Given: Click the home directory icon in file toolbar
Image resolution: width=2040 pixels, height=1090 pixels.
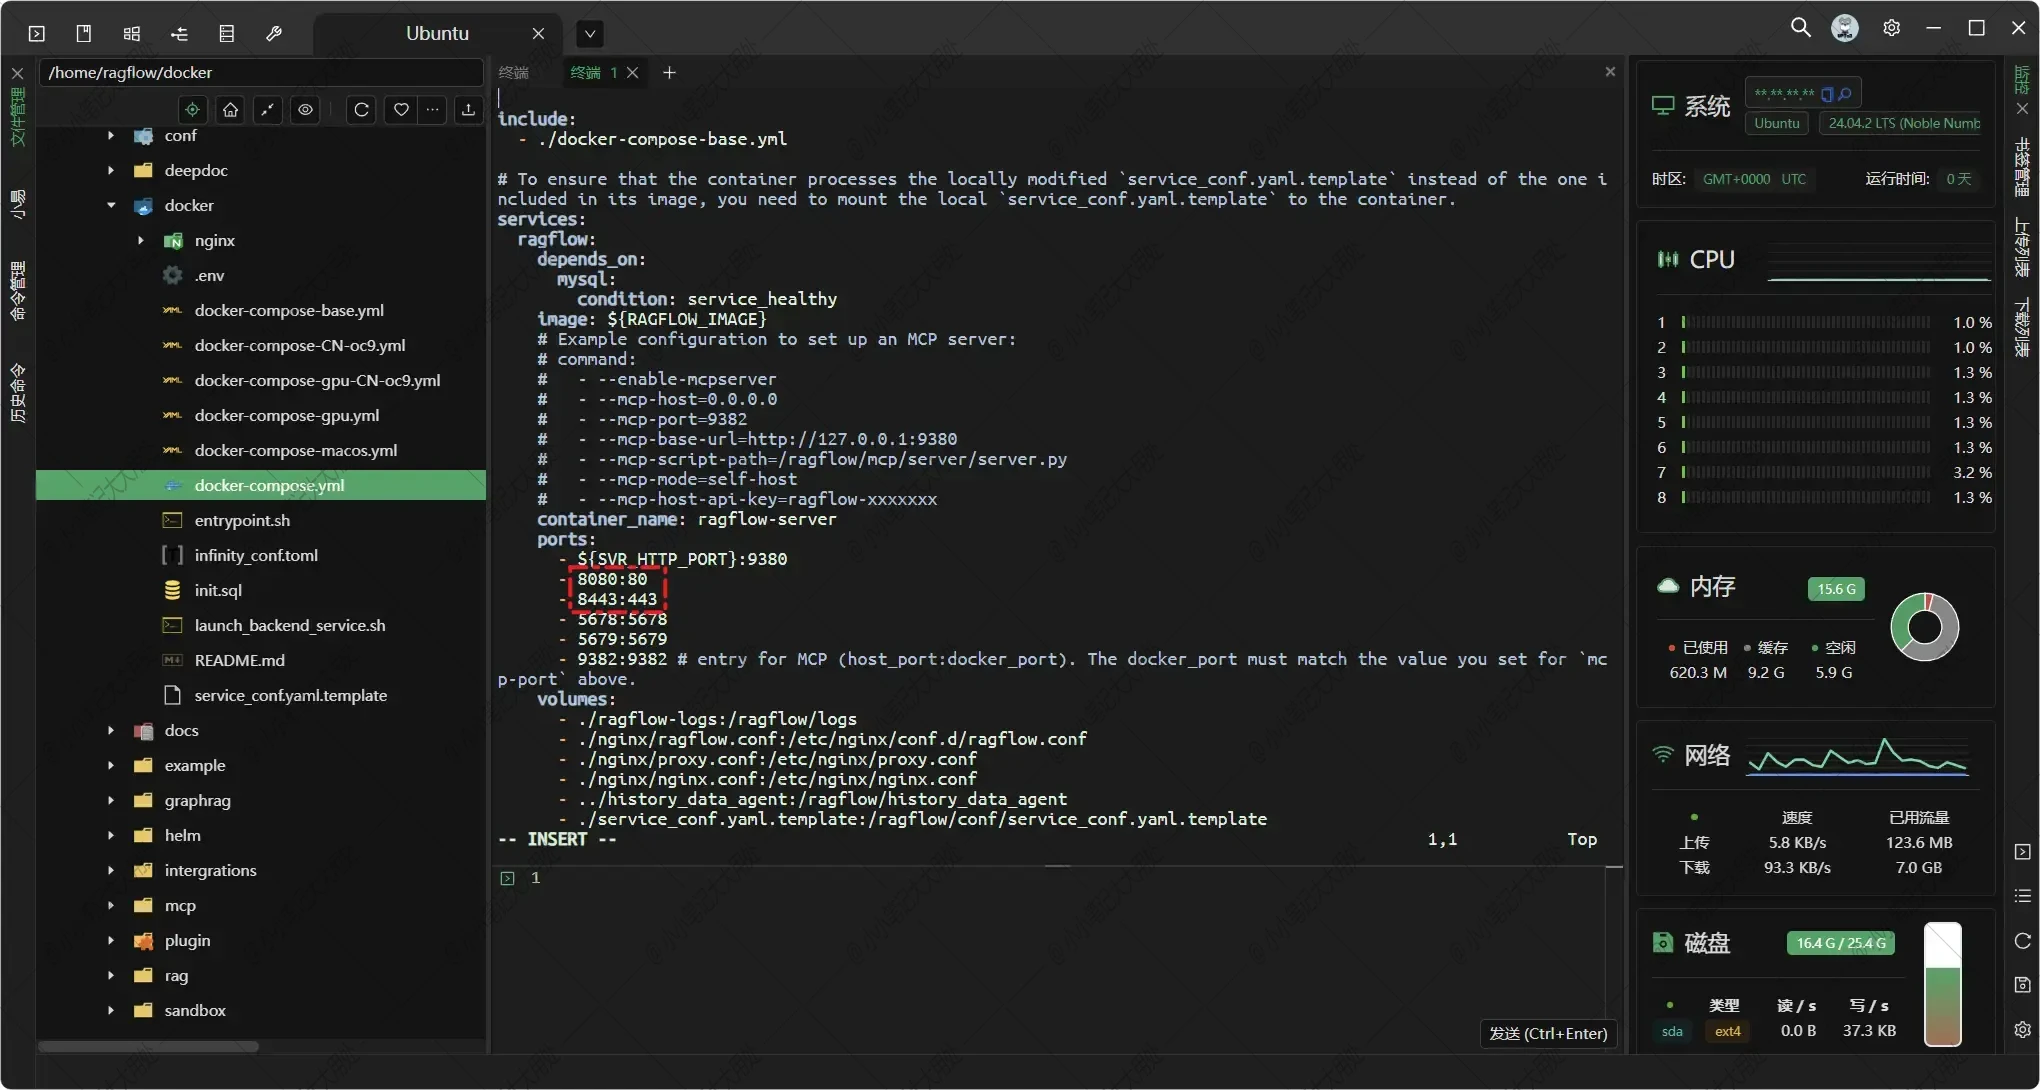Looking at the screenshot, I should [230, 110].
